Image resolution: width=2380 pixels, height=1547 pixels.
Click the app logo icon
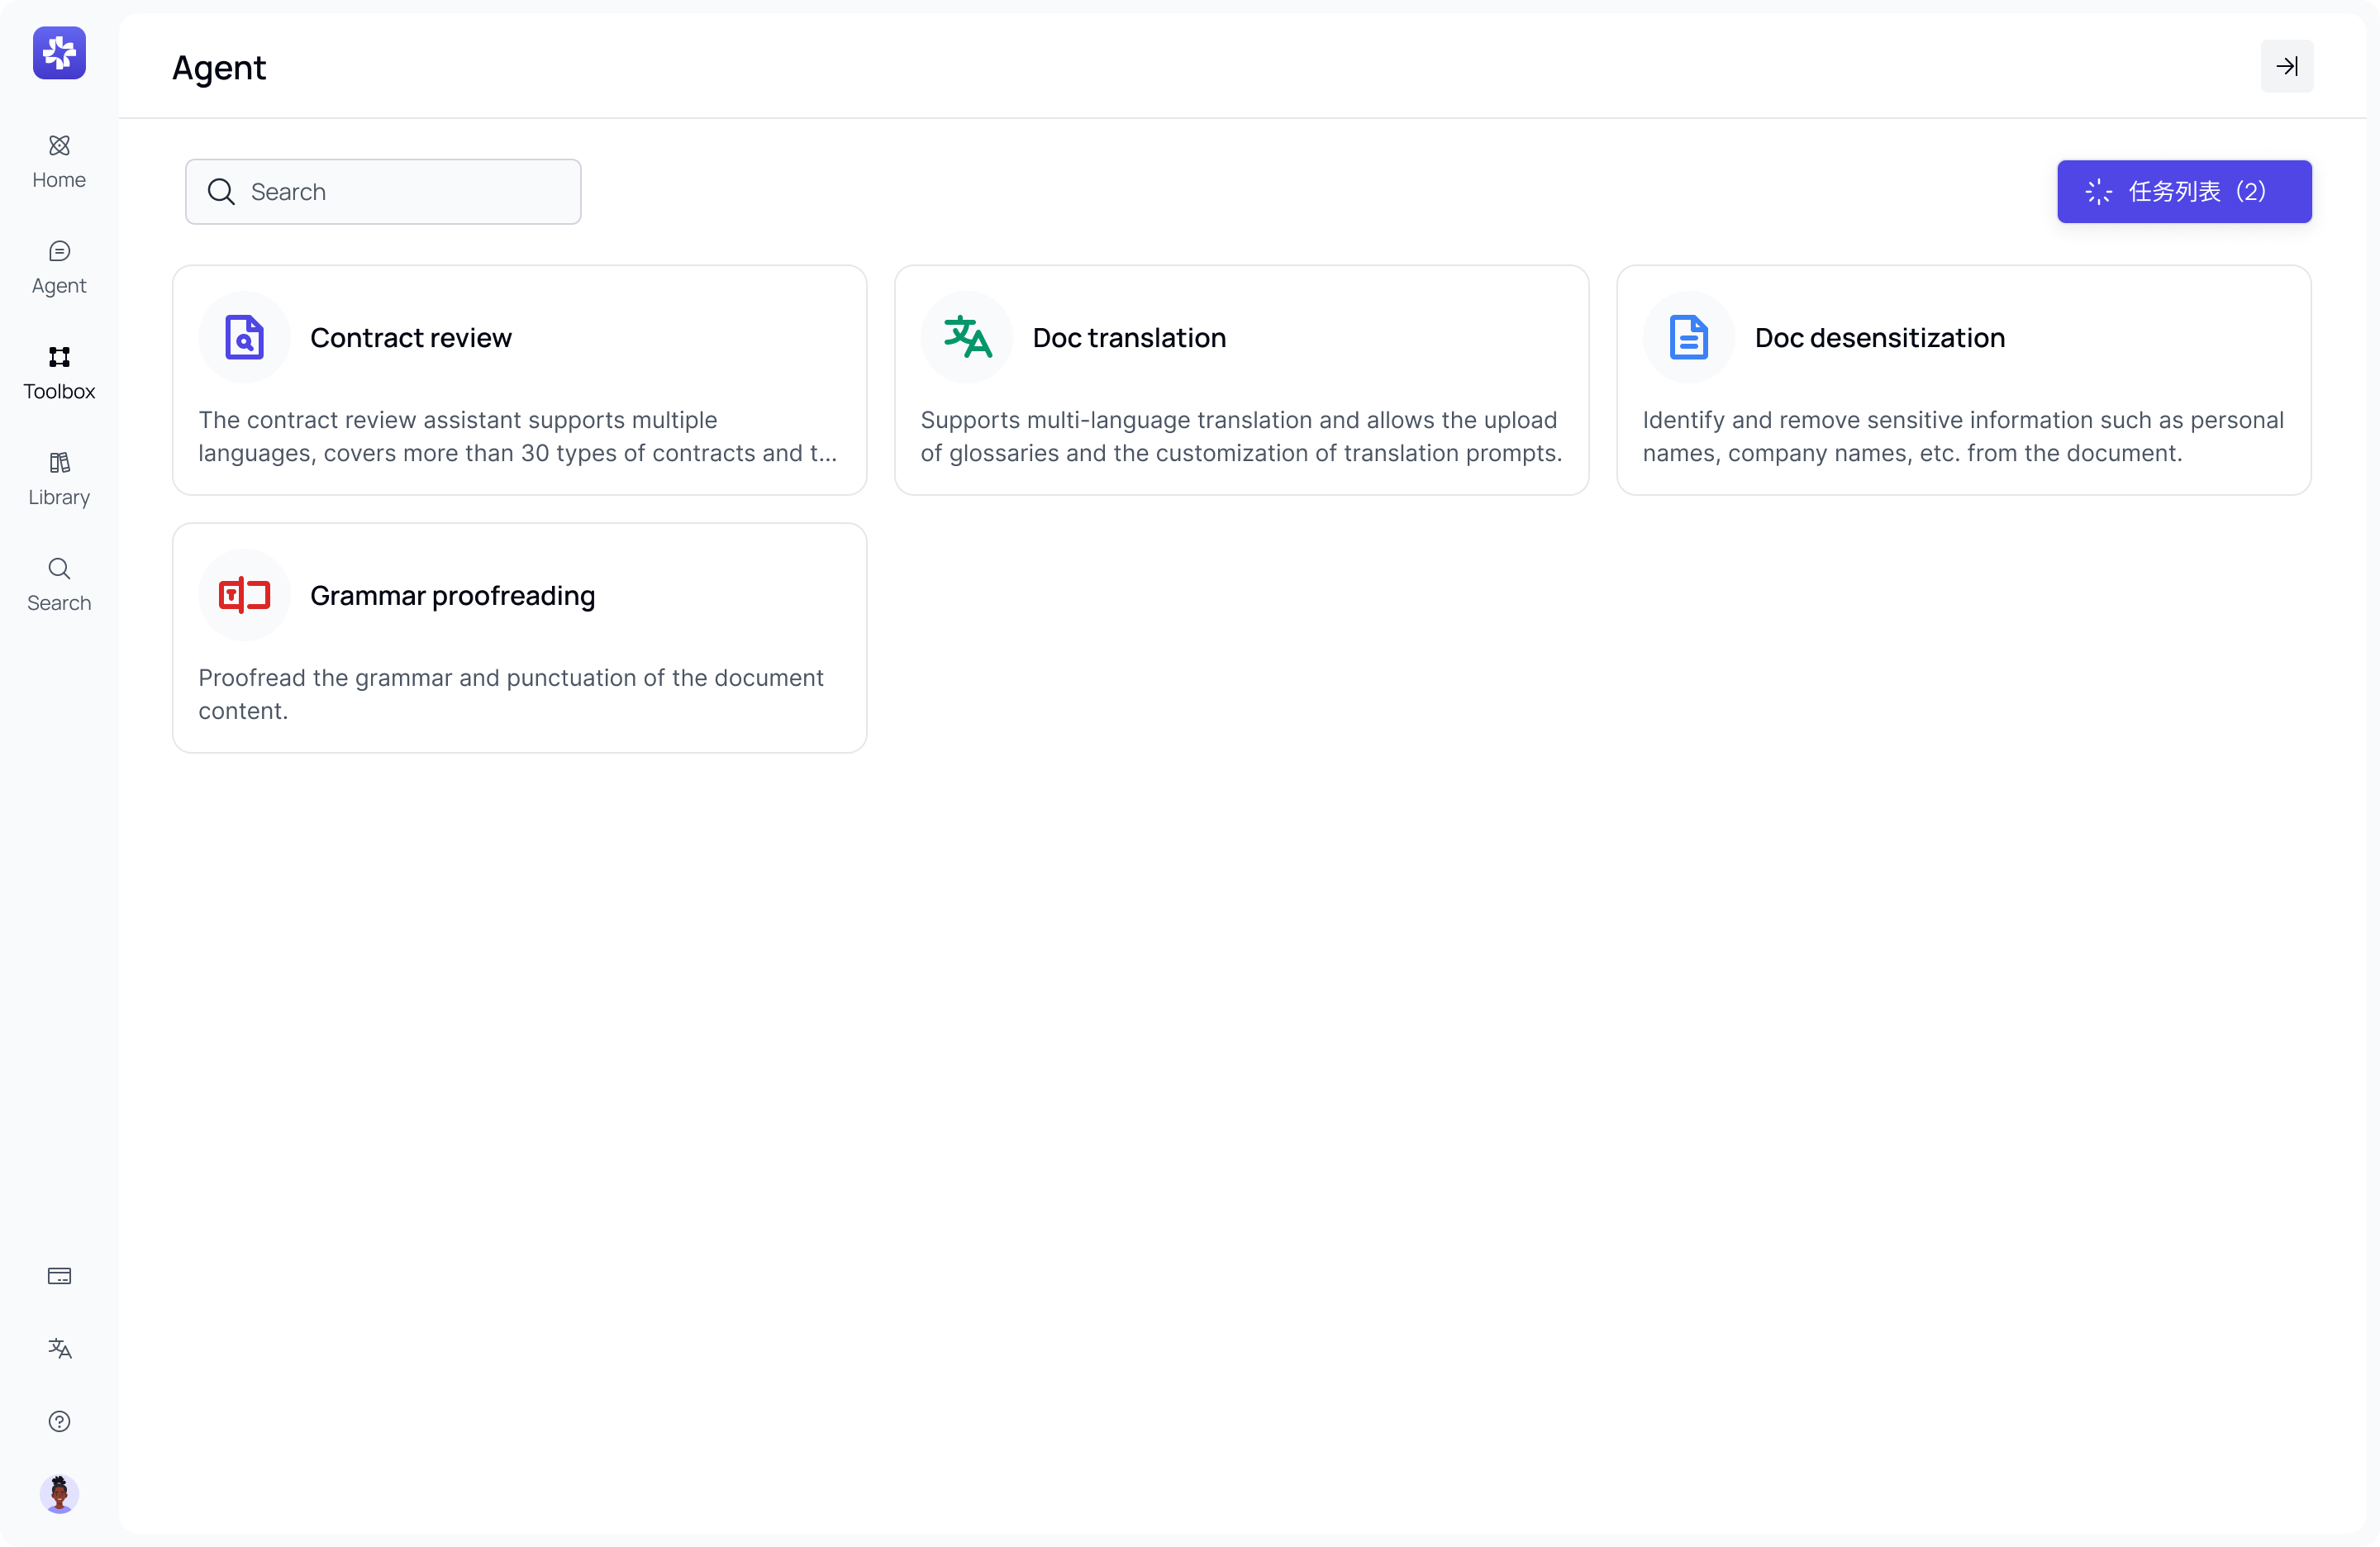point(59,53)
